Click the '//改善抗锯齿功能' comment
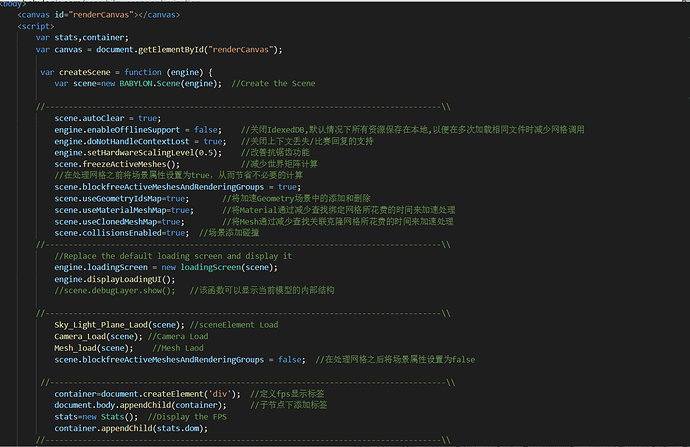Screen dimensions: 690x447 (x=275, y=153)
